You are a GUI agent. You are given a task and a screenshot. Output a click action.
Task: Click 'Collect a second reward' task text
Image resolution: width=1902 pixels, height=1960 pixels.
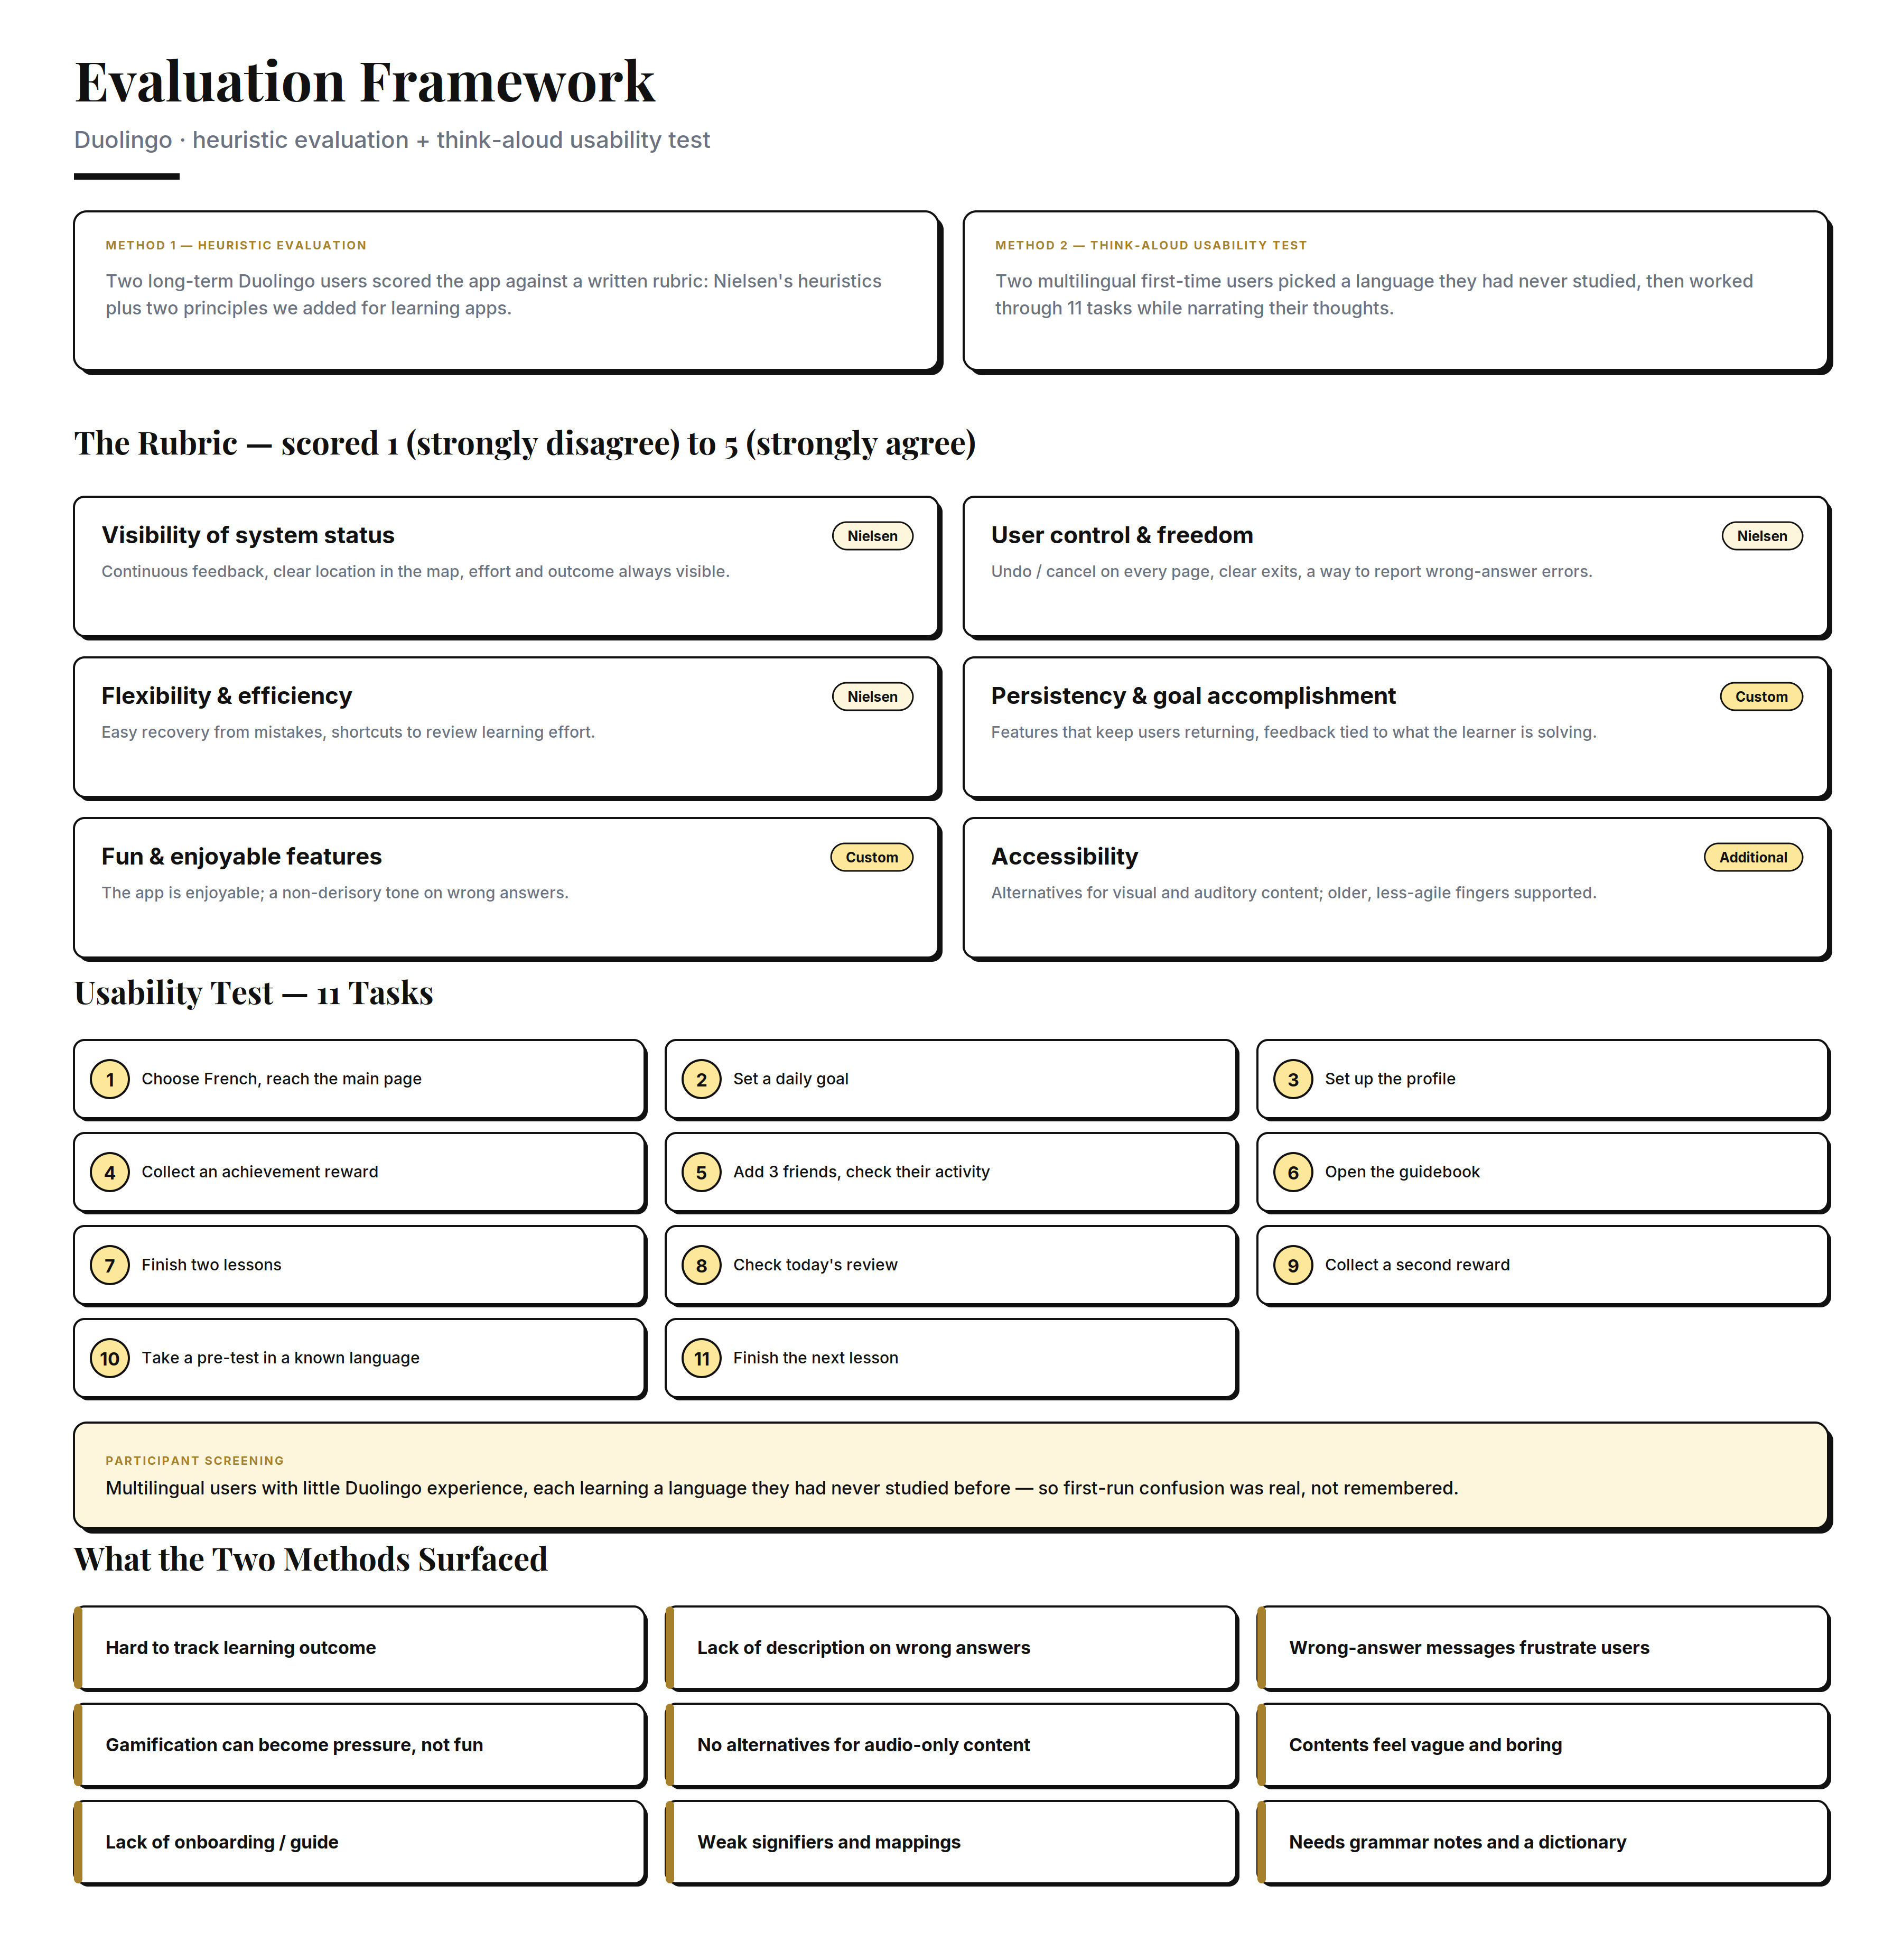click(x=1417, y=1266)
